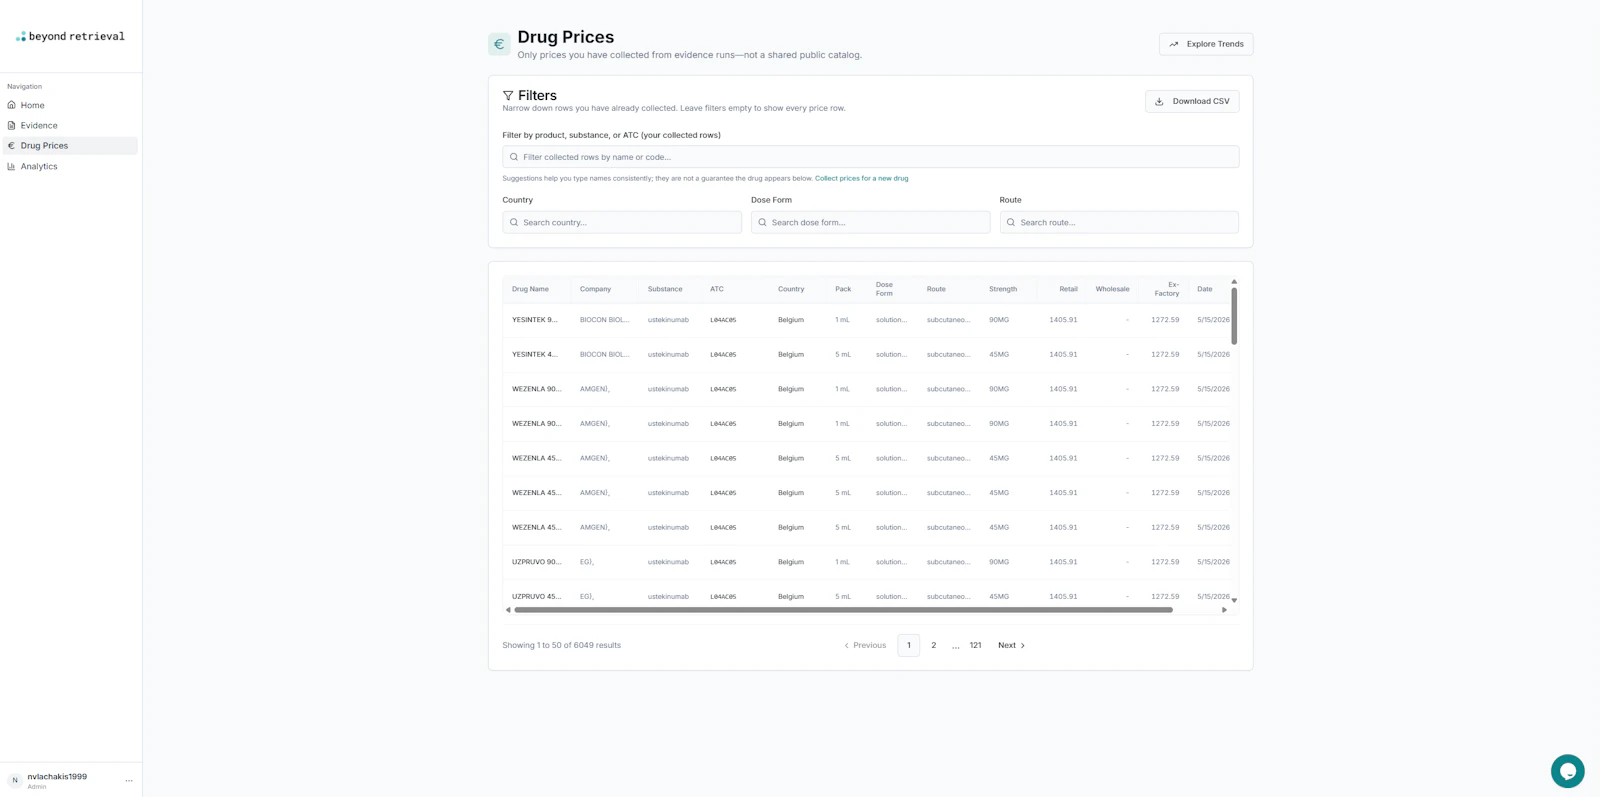This screenshot has width=1600, height=797.
Task: Click the table scroll left arrow
Action: (508, 610)
